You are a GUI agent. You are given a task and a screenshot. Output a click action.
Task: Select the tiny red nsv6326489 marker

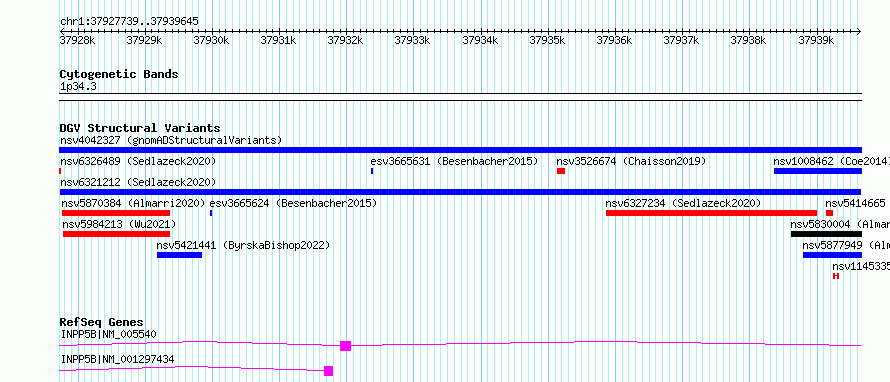click(x=60, y=171)
